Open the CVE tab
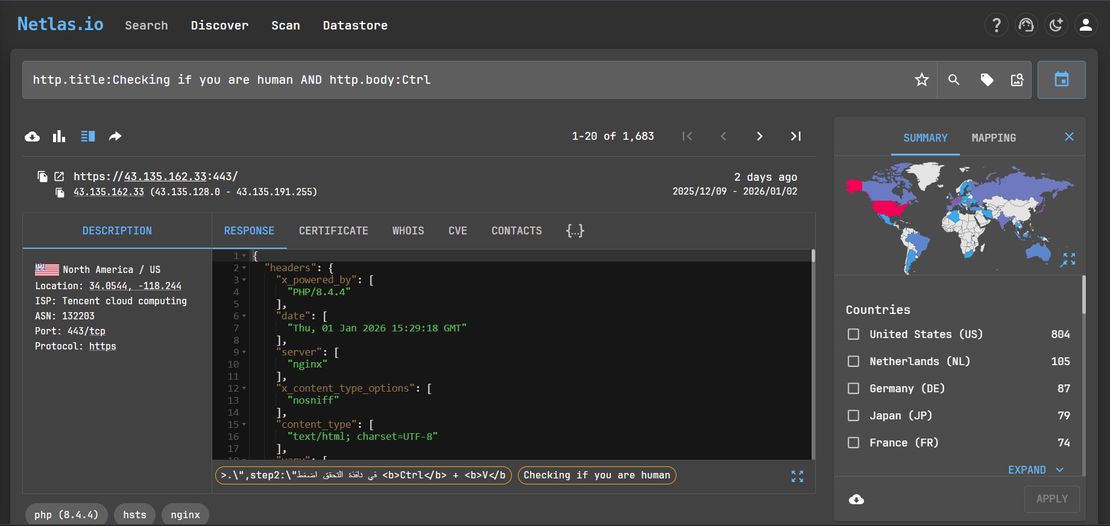Image resolution: width=1110 pixels, height=526 pixels. coord(458,230)
